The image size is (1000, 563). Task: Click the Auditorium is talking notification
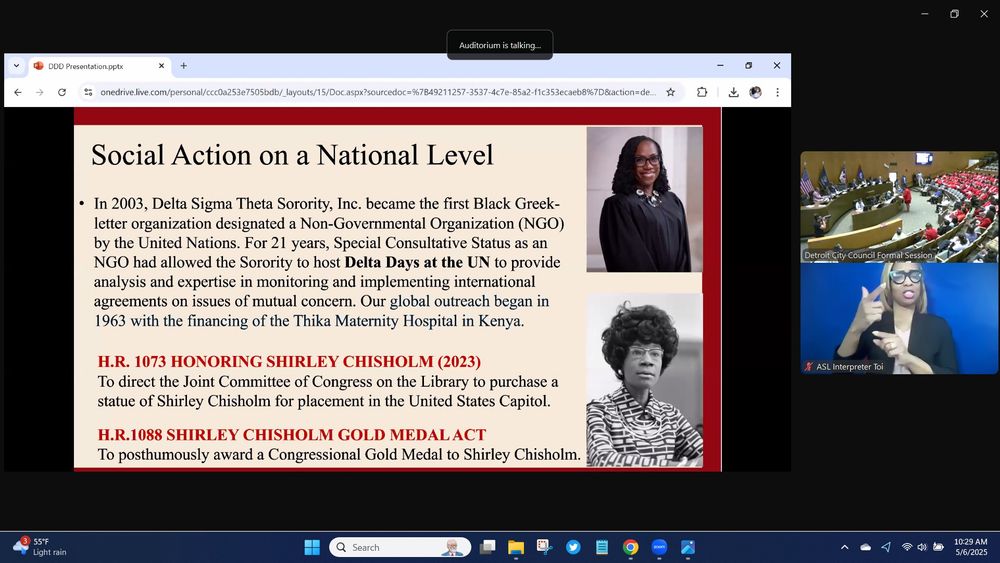(x=500, y=45)
